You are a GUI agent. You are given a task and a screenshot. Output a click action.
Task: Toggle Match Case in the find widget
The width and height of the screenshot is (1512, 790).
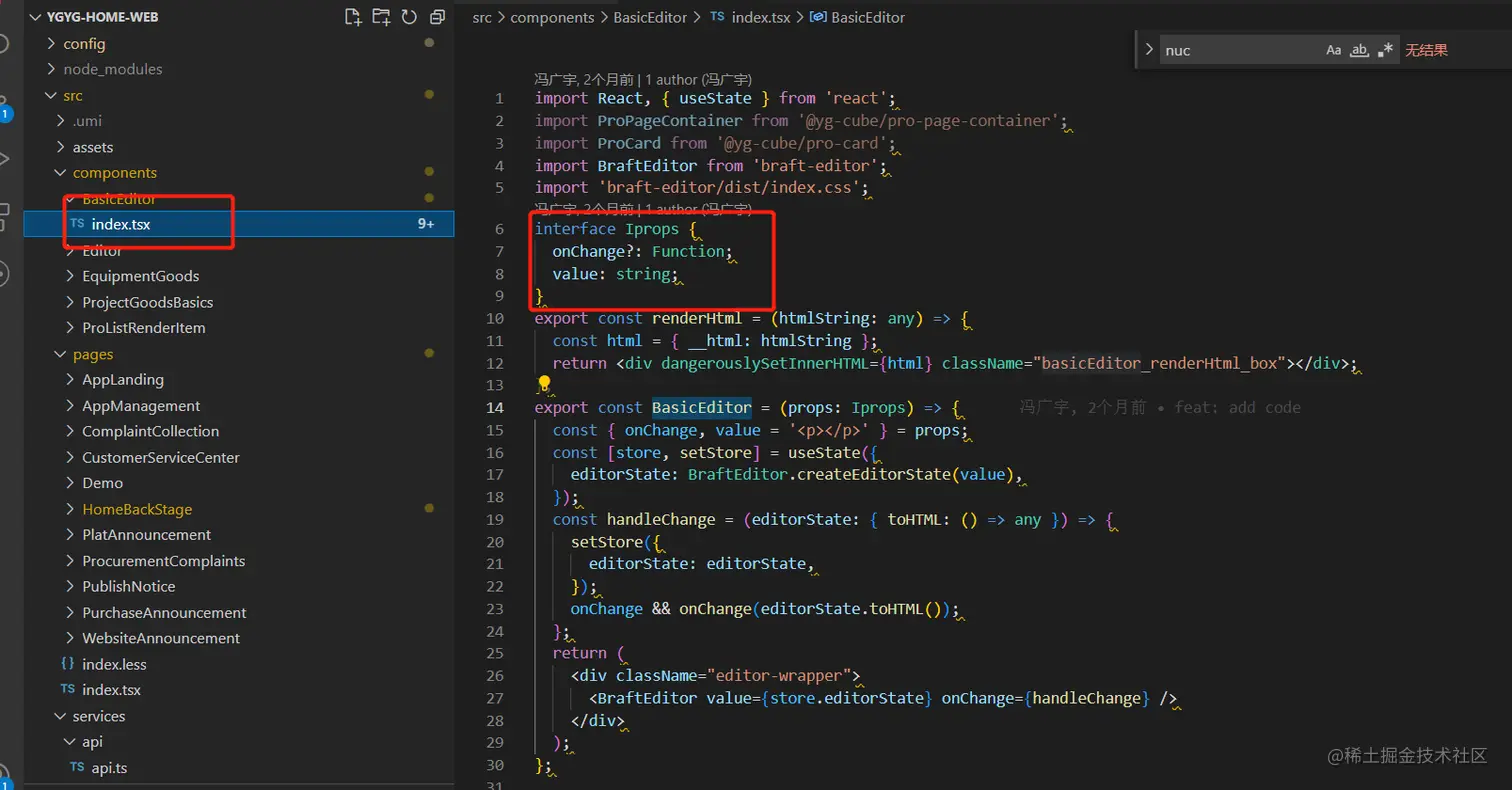tap(1333, 50)
